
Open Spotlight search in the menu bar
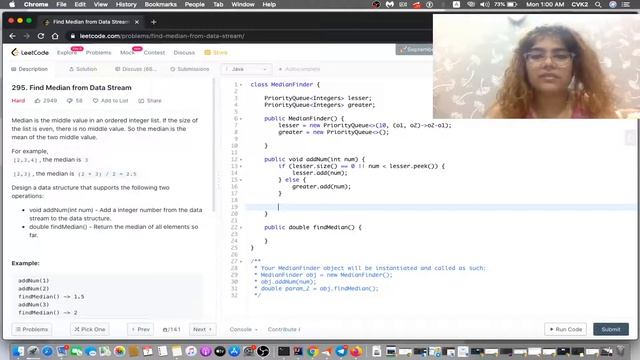tap(598, 4)
